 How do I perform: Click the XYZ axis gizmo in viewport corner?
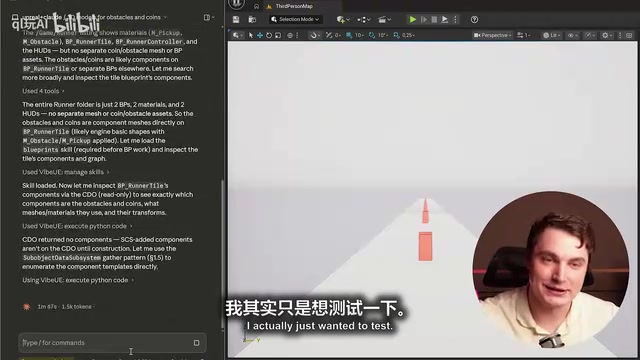click(x=251, y=338)
